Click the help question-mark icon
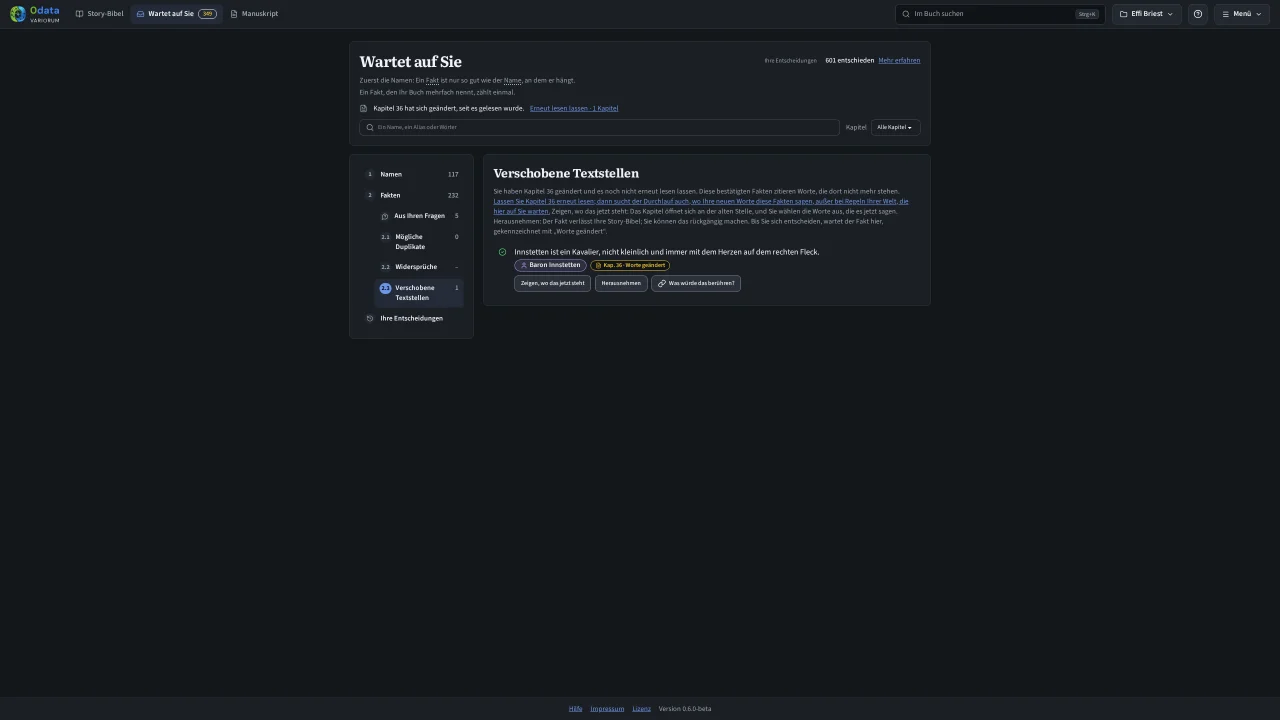 pos(1198,14)
